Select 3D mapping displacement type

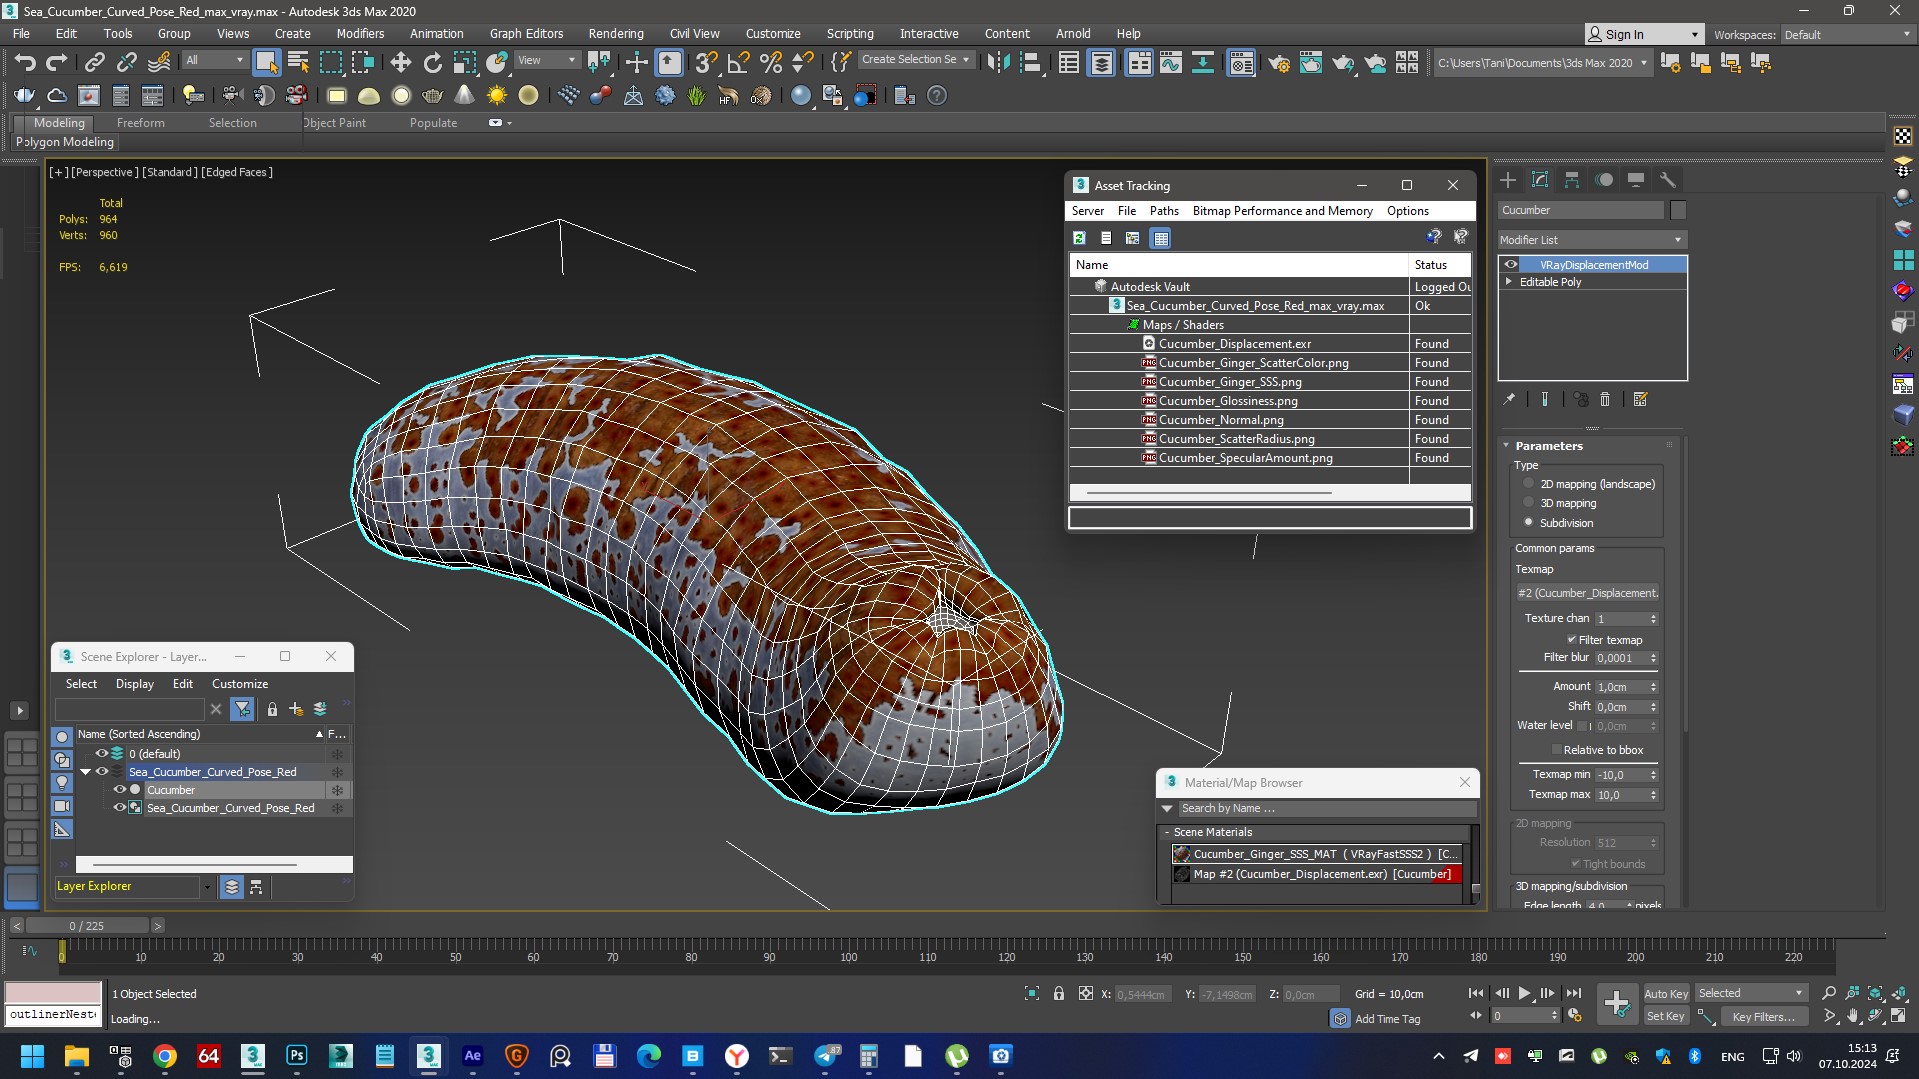click(x=1528, y=503)
